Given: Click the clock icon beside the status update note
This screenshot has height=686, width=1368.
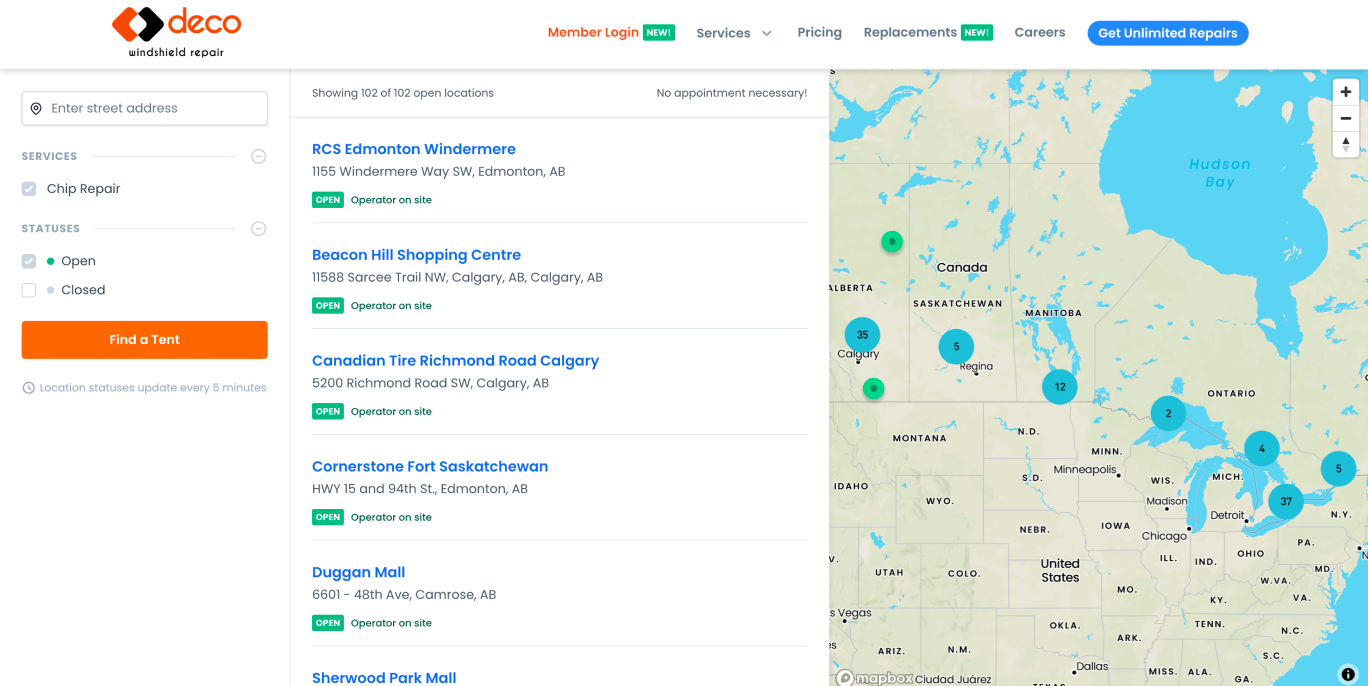Looking at the screenshot, I should (29, 387).
